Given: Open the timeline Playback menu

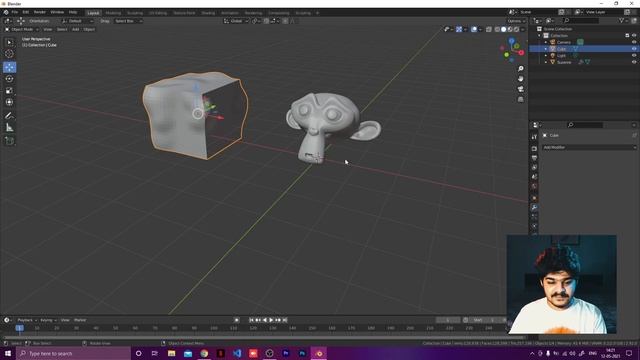Looking at the screenshot, I should (x=27, y=320).
